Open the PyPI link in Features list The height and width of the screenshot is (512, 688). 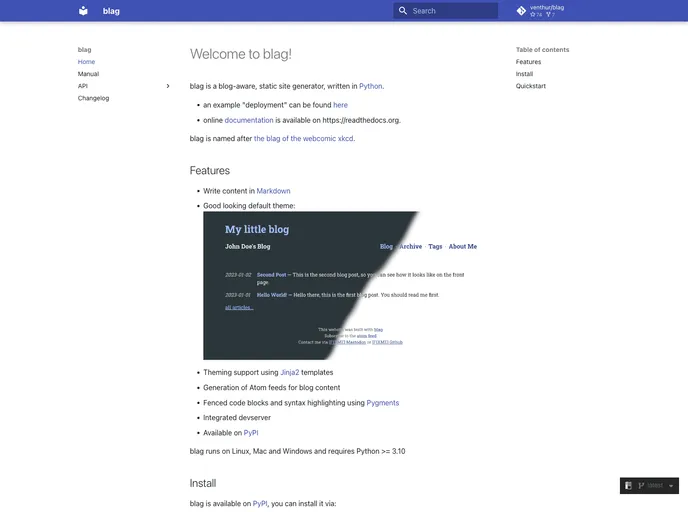251,433
